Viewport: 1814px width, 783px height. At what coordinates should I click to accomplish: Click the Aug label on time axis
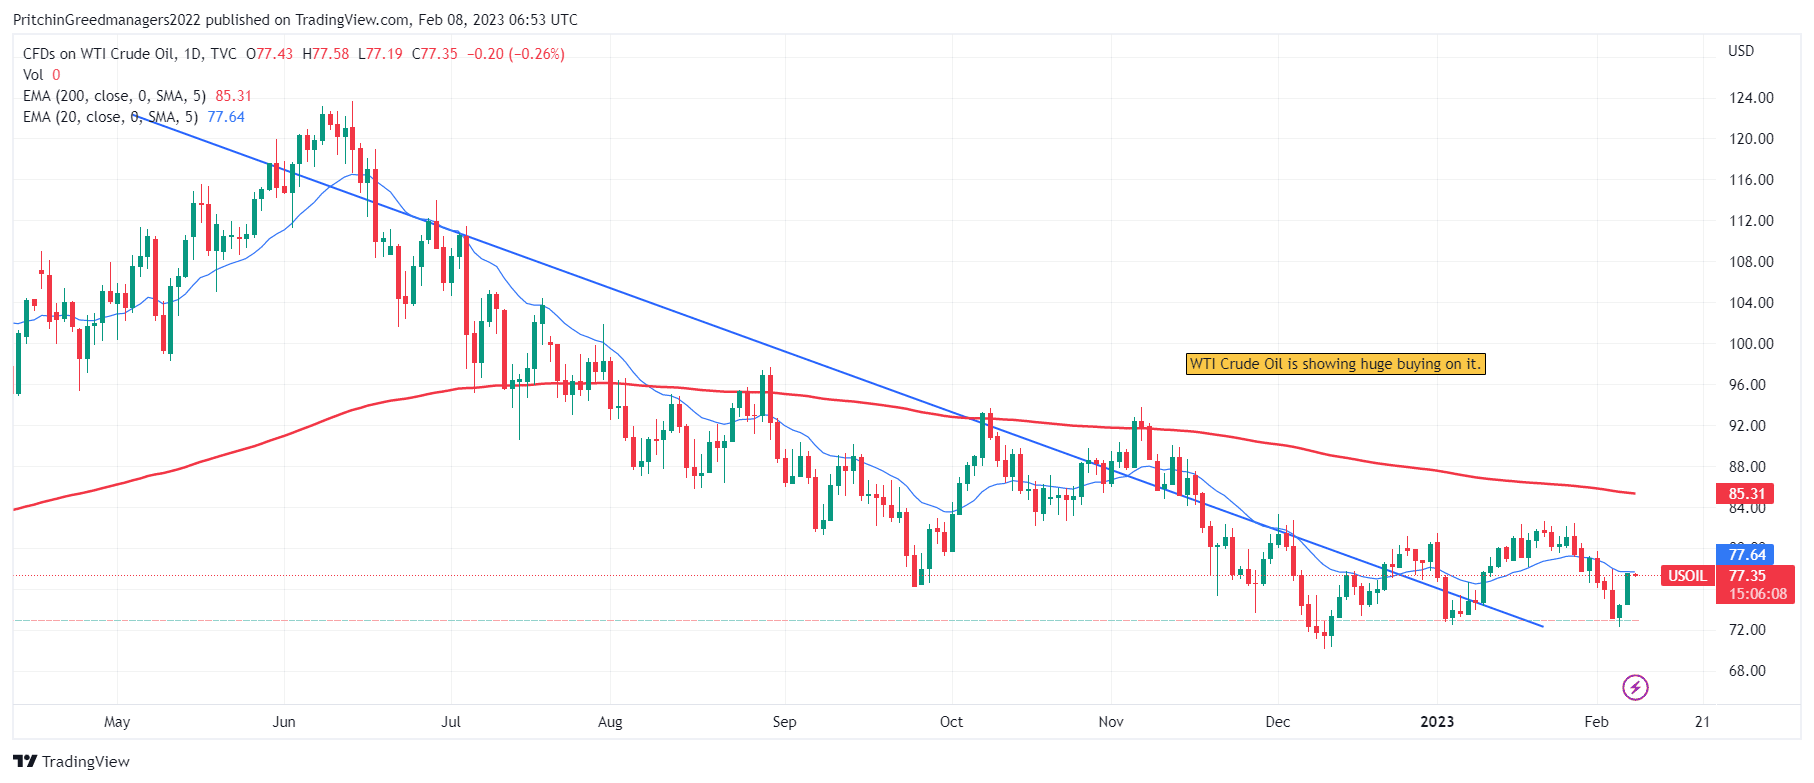[610, 721]
